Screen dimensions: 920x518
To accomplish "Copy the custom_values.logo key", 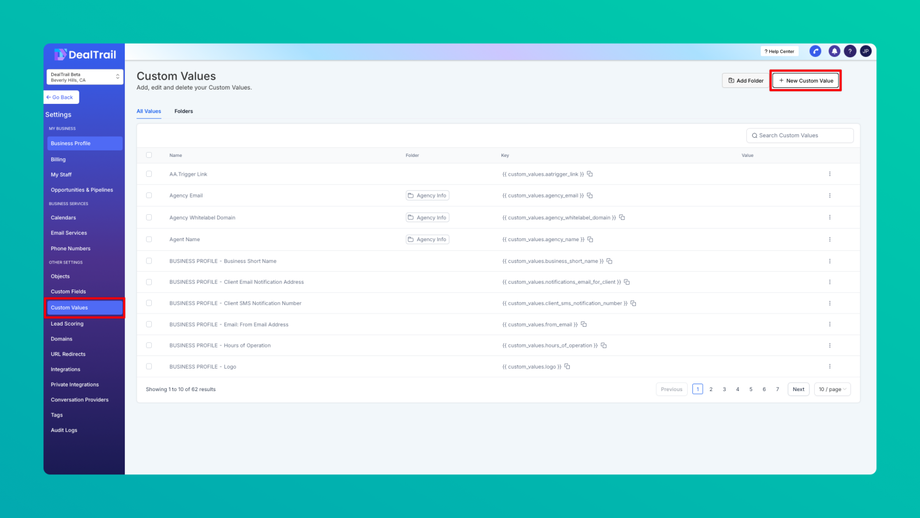I will coord(567,366).
